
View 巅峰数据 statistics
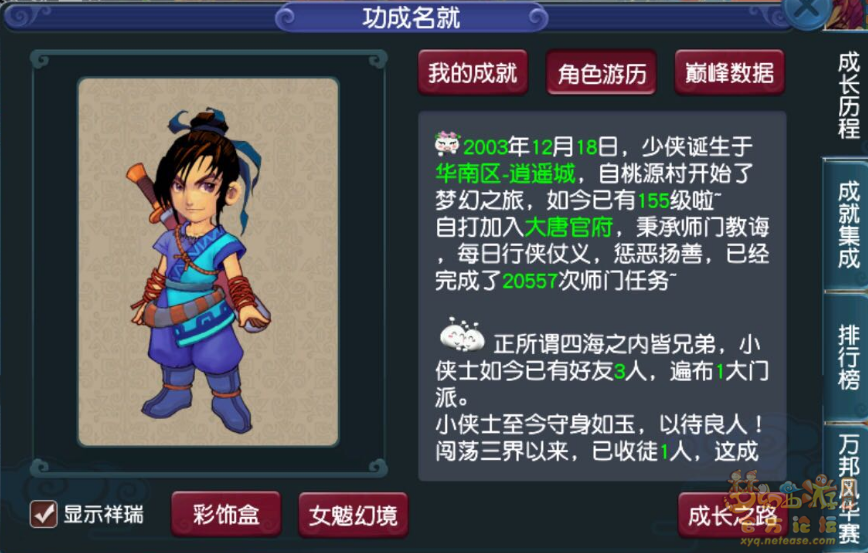[729, 73]
